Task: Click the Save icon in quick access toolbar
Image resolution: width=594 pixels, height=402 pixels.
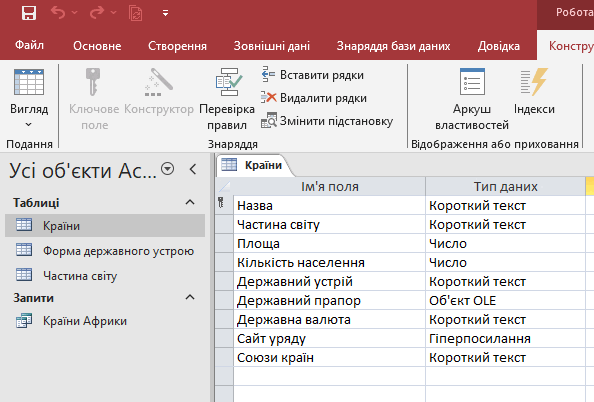Action: (x=29, y=13)
